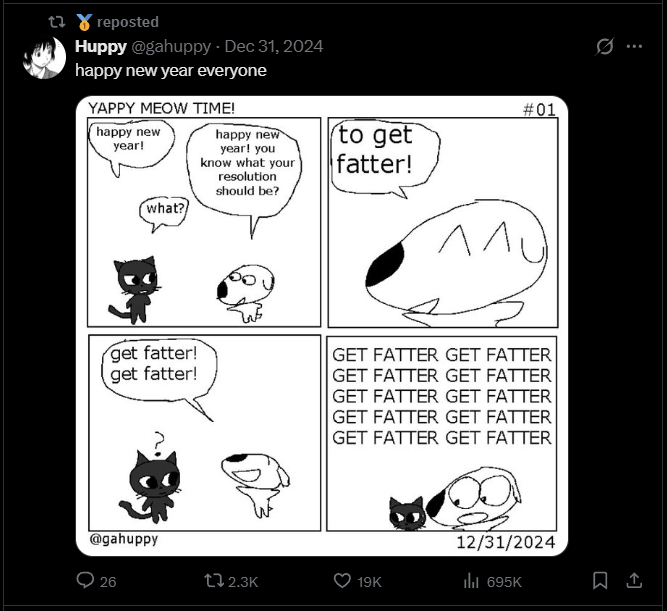Screen dimensions: 667x611
Task: Click the 19K likes count
Action: [369, 582]
